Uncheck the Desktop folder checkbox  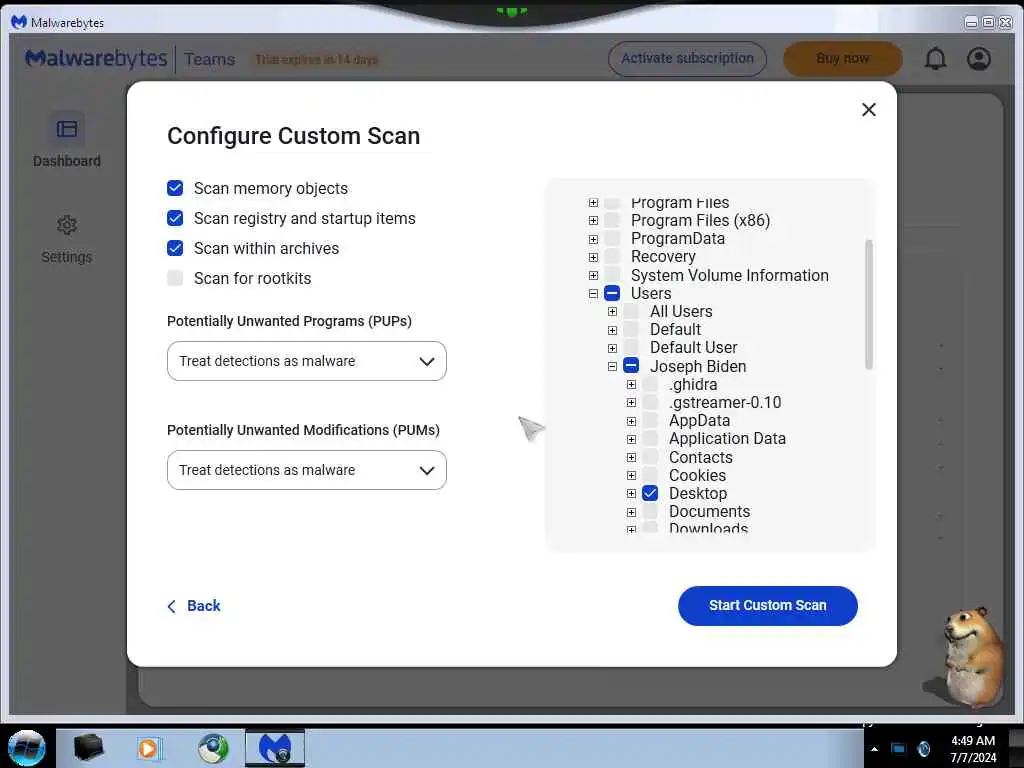(650, 493)
